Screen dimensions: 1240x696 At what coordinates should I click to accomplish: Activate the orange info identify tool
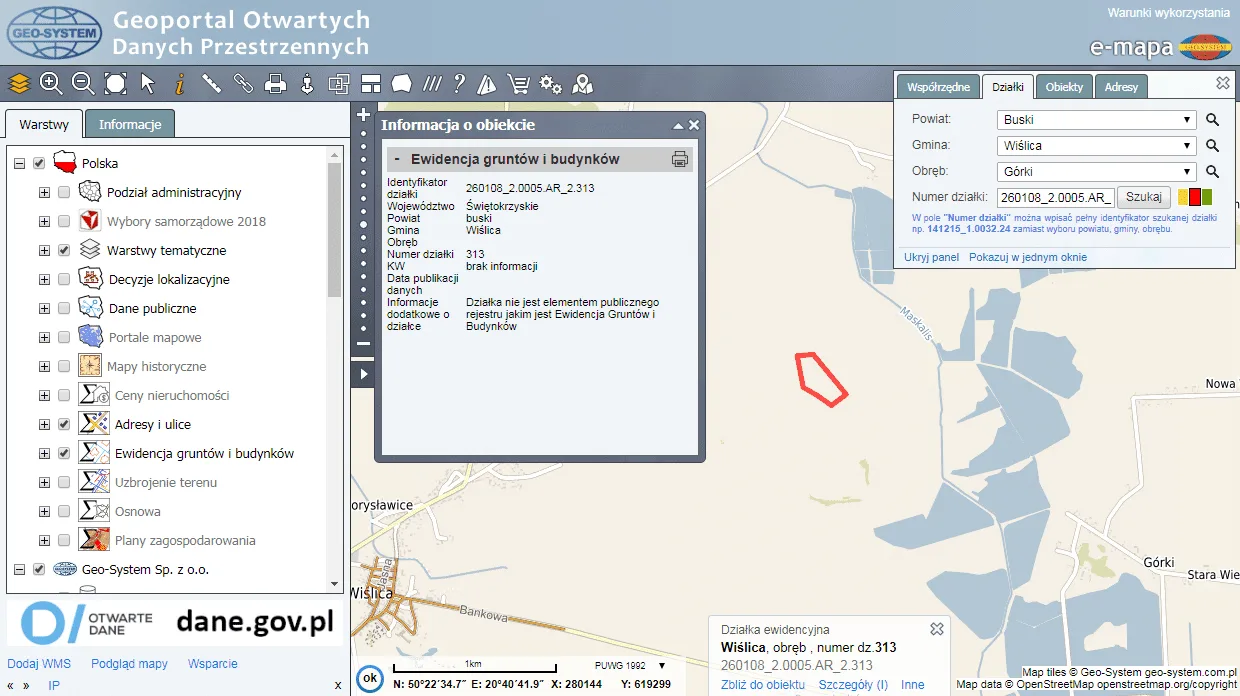pos(180,84)
